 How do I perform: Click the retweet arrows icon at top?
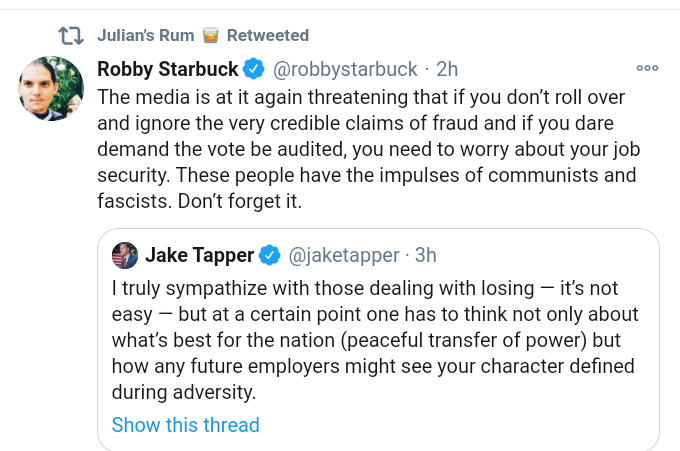tap(70, 36)
